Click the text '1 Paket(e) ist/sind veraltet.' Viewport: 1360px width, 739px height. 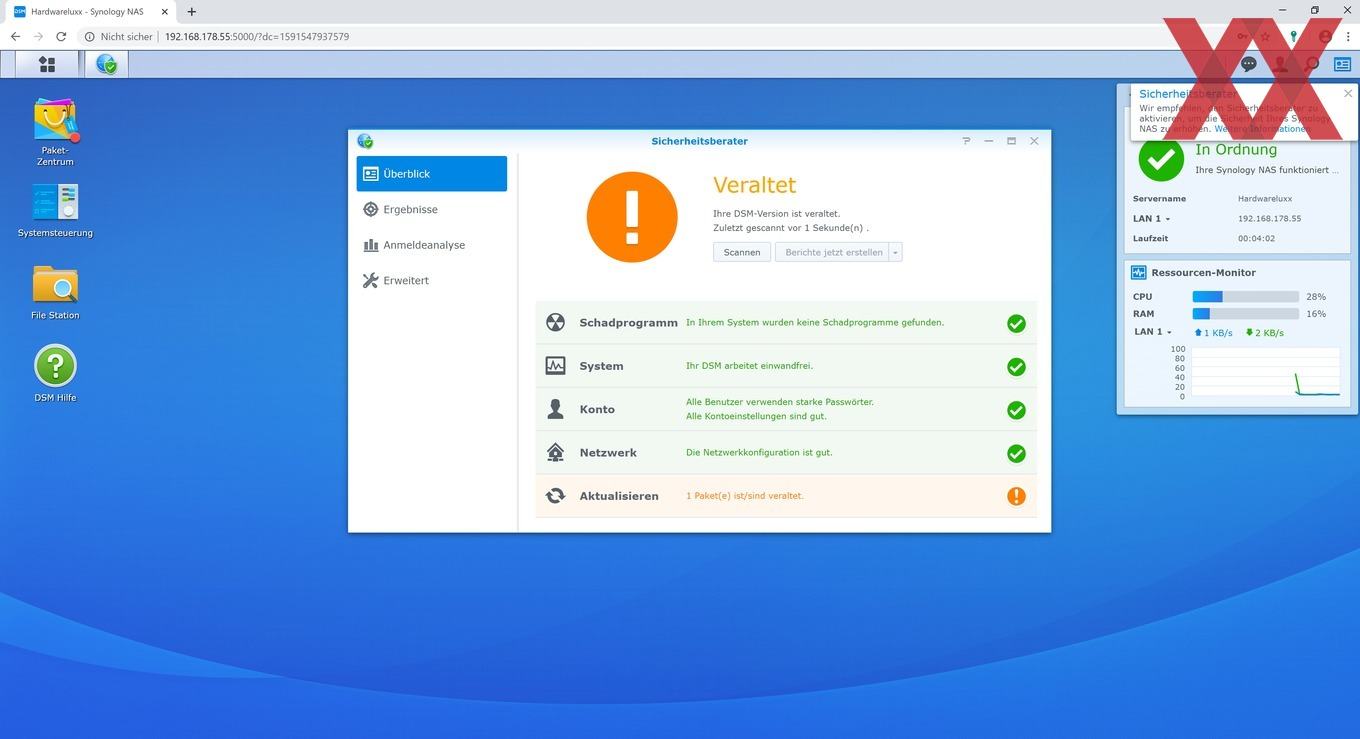click(744, 496)
